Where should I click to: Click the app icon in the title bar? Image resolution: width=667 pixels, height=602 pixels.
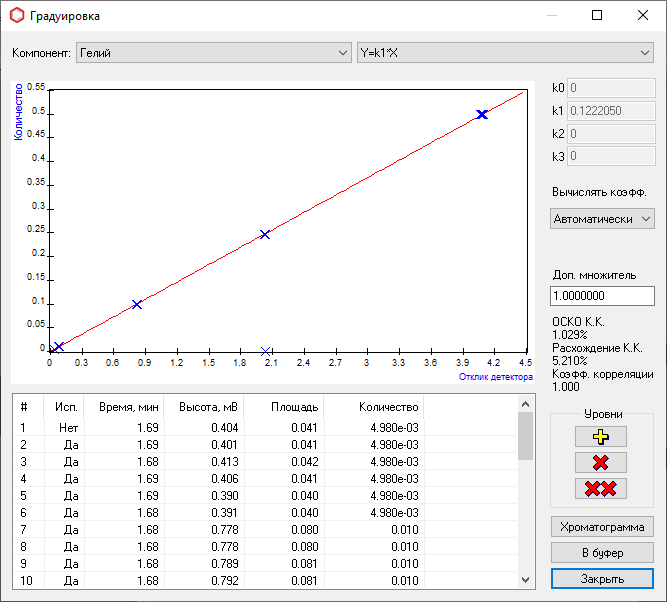16,16
